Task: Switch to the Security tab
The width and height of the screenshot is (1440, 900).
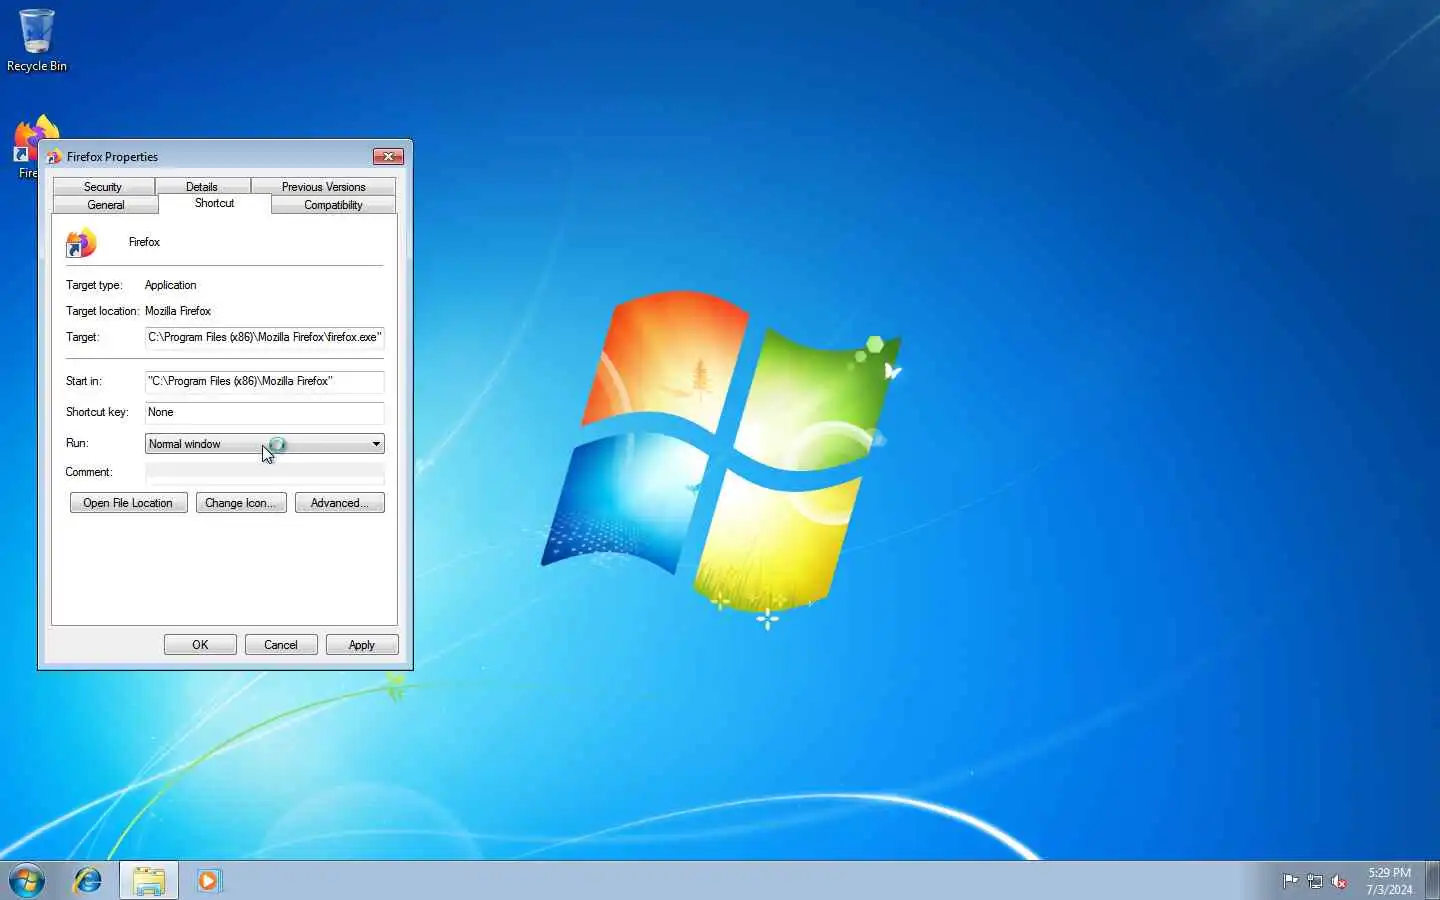Action: (x=103, y=187)
